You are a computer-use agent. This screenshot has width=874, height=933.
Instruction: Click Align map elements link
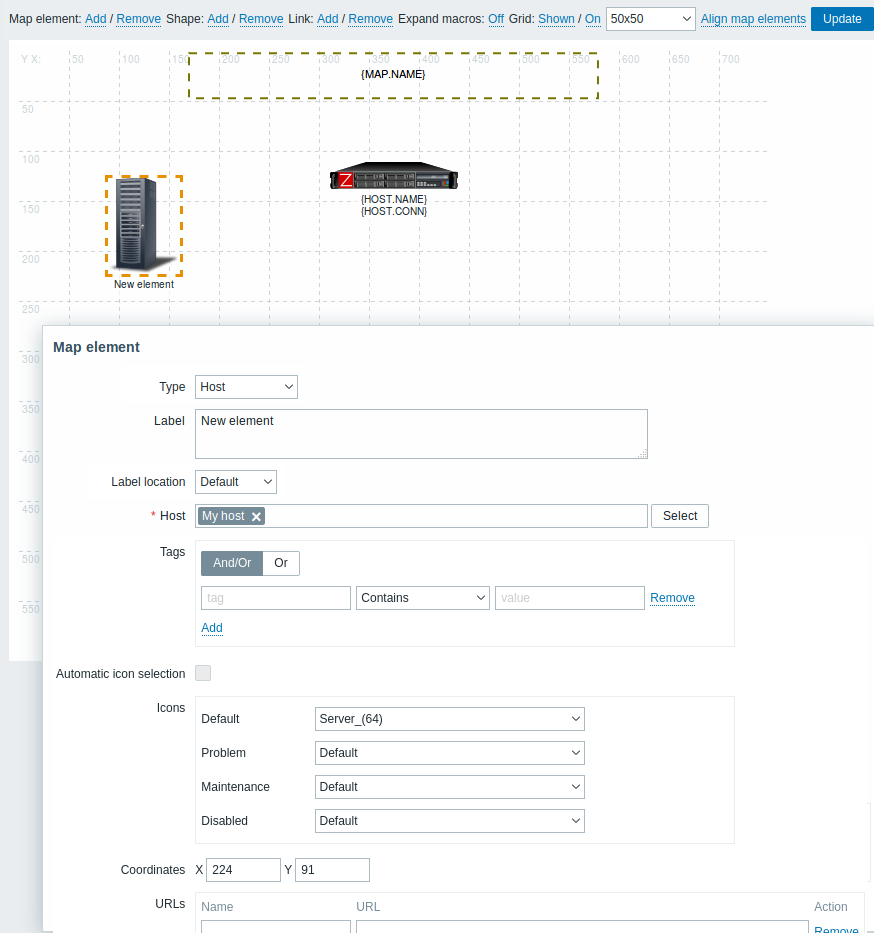[x=753, y=19]
